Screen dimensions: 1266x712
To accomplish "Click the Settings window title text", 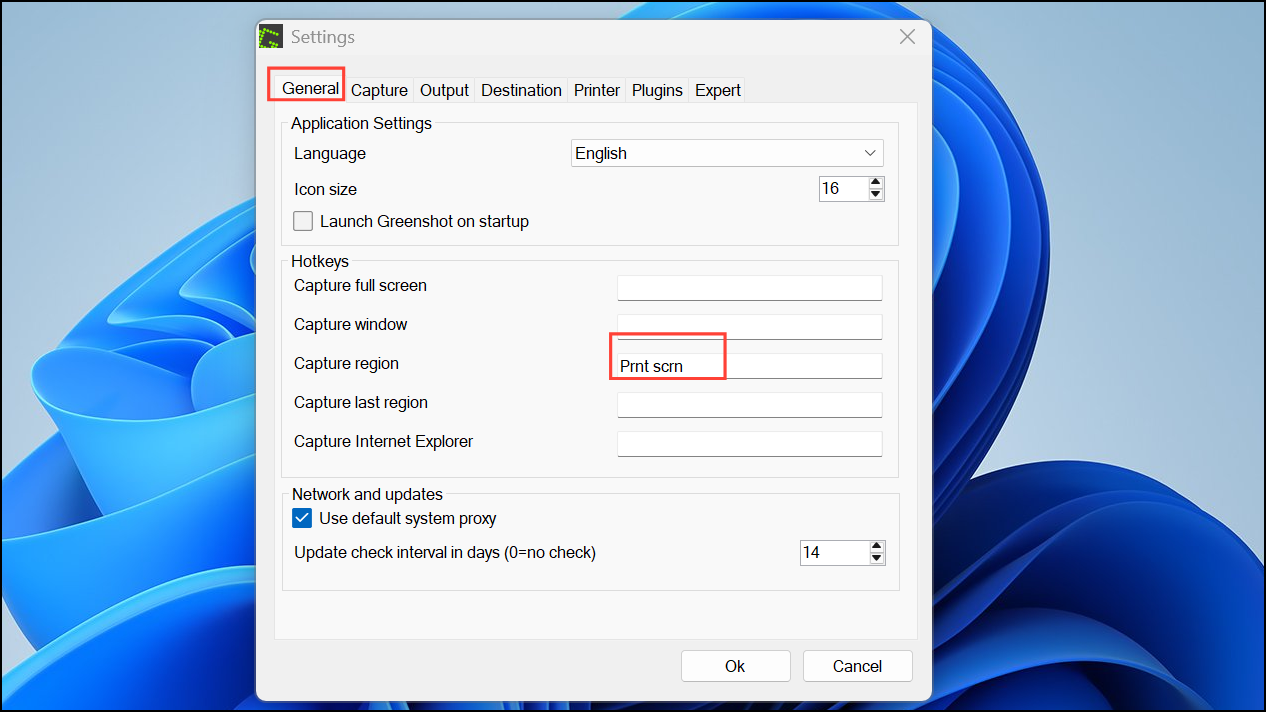I will point(323,37).
